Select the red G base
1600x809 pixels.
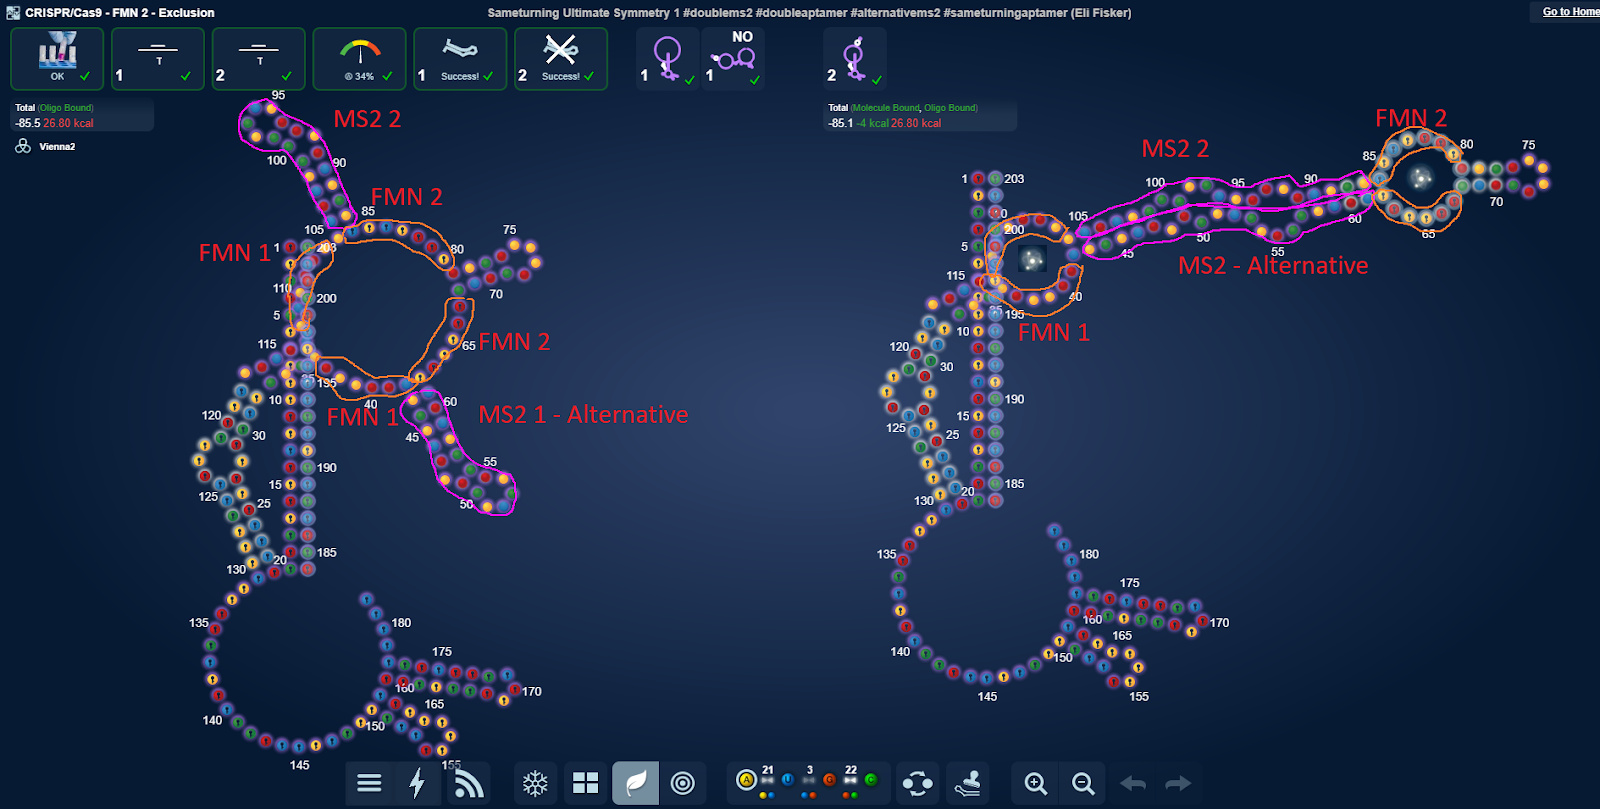(x=829, y=780)
